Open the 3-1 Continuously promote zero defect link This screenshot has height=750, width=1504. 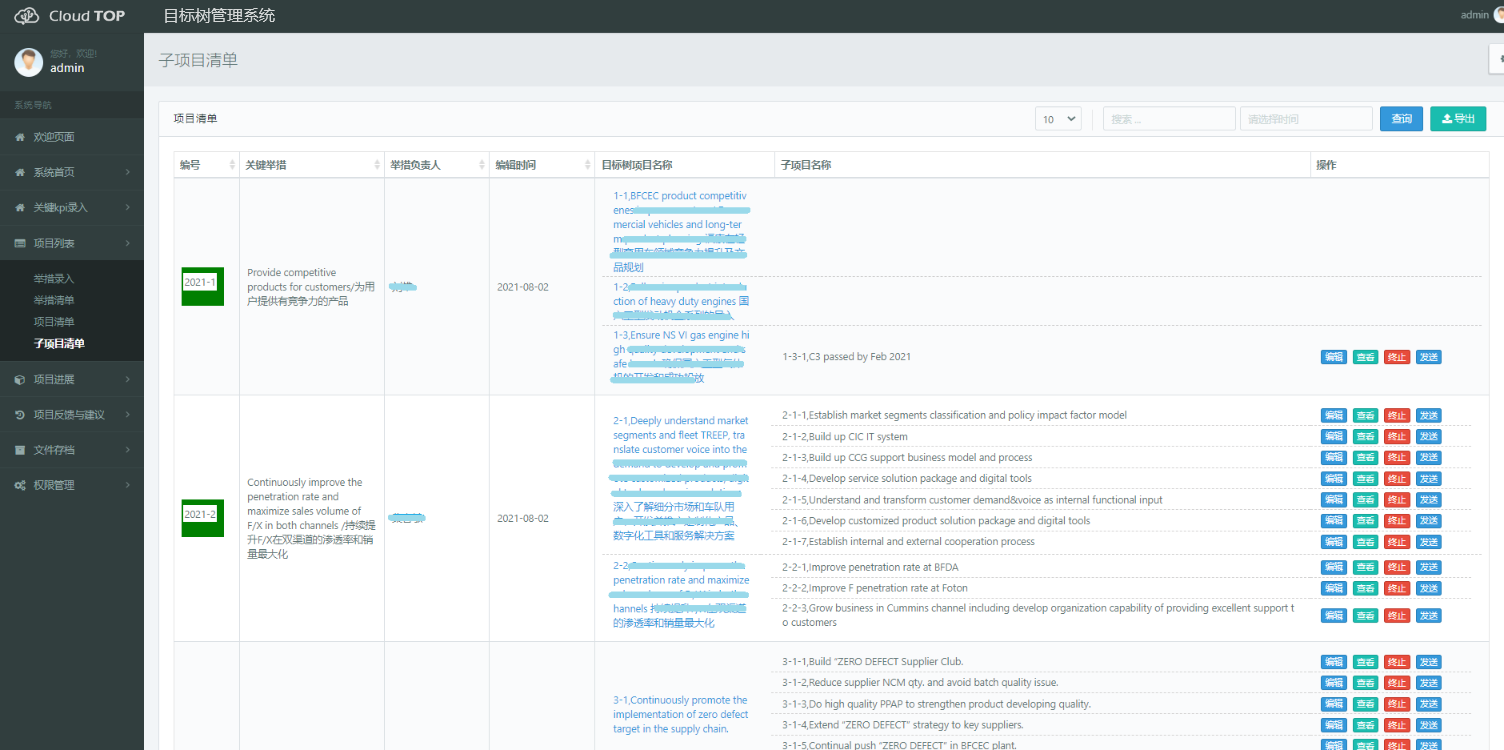pos(681,714)
